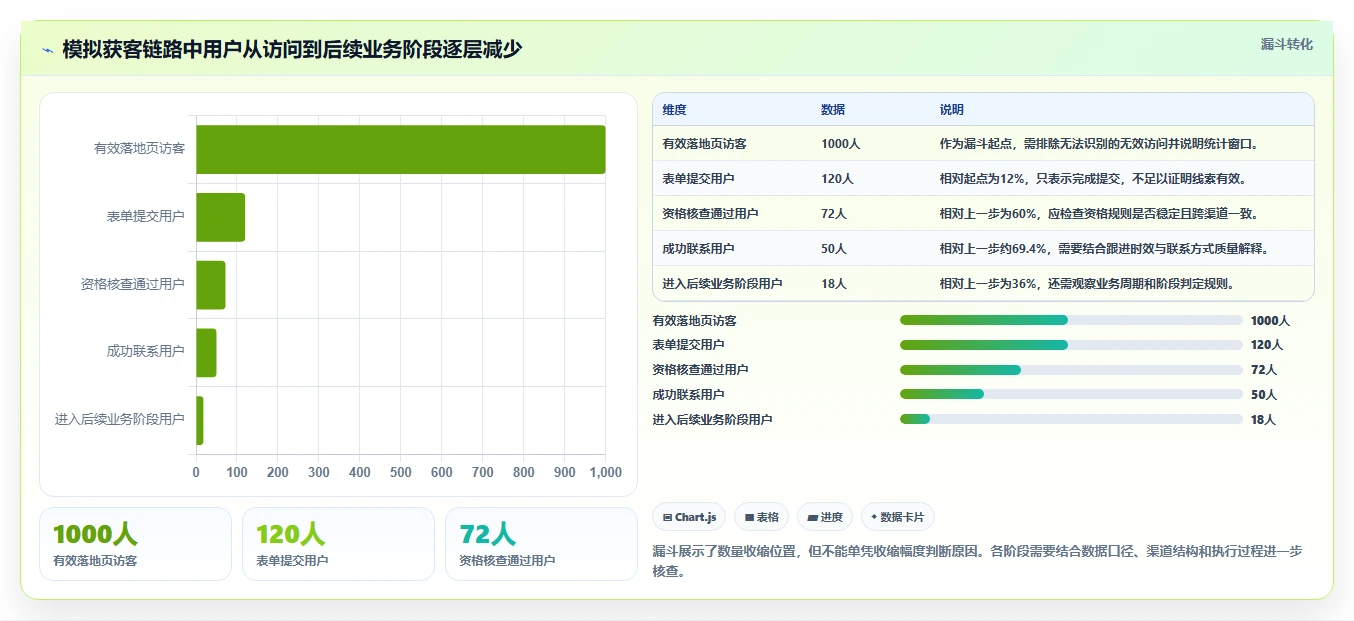Click the 成功联系用户 label in progress list
Screen dimensions: 1354x621
(x=688, y=395)
